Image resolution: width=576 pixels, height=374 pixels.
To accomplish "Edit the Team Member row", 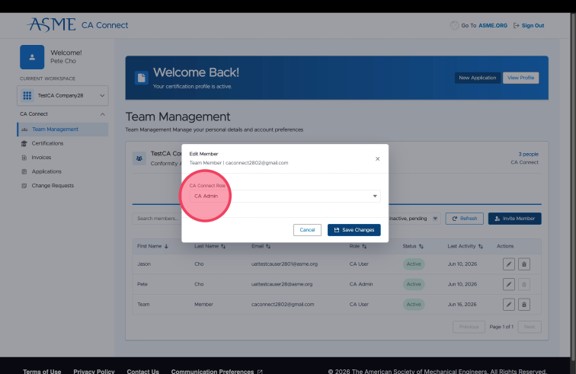I will [x=509, y=304].
